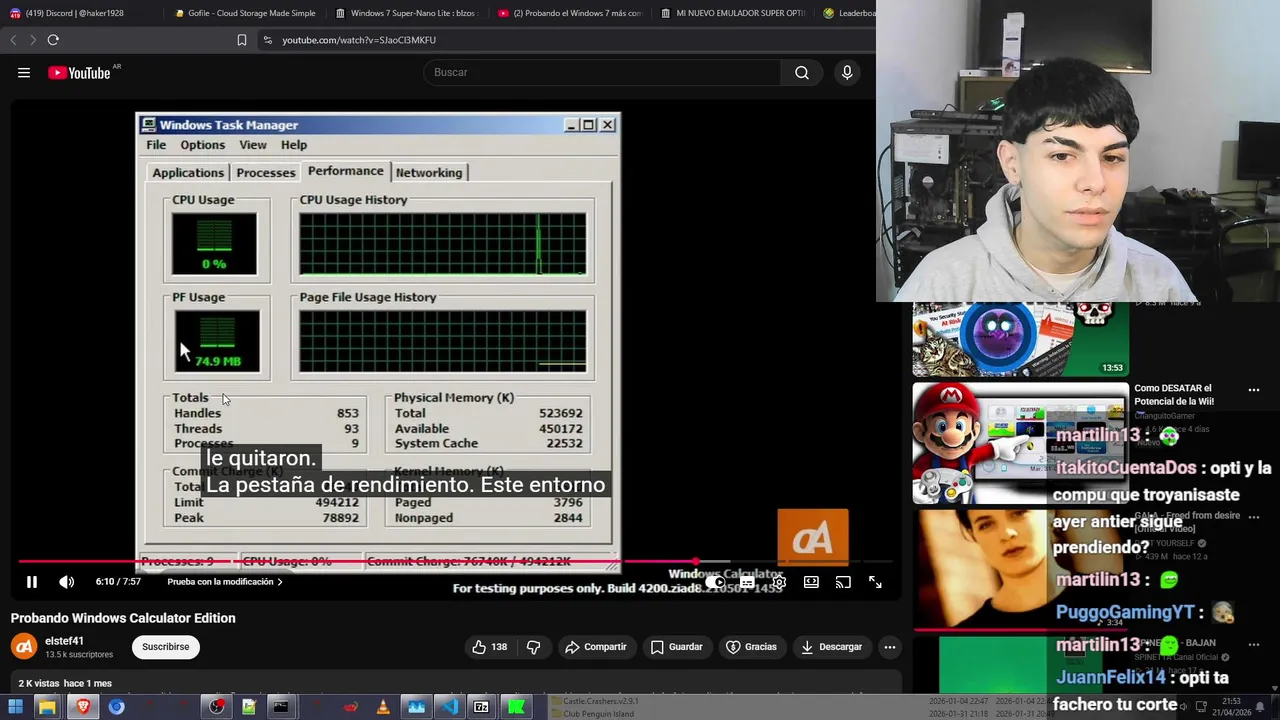This screenshot has height=720, width=1280.
Task: Click Descargar to download video
Action: click(x=831, y=647)
